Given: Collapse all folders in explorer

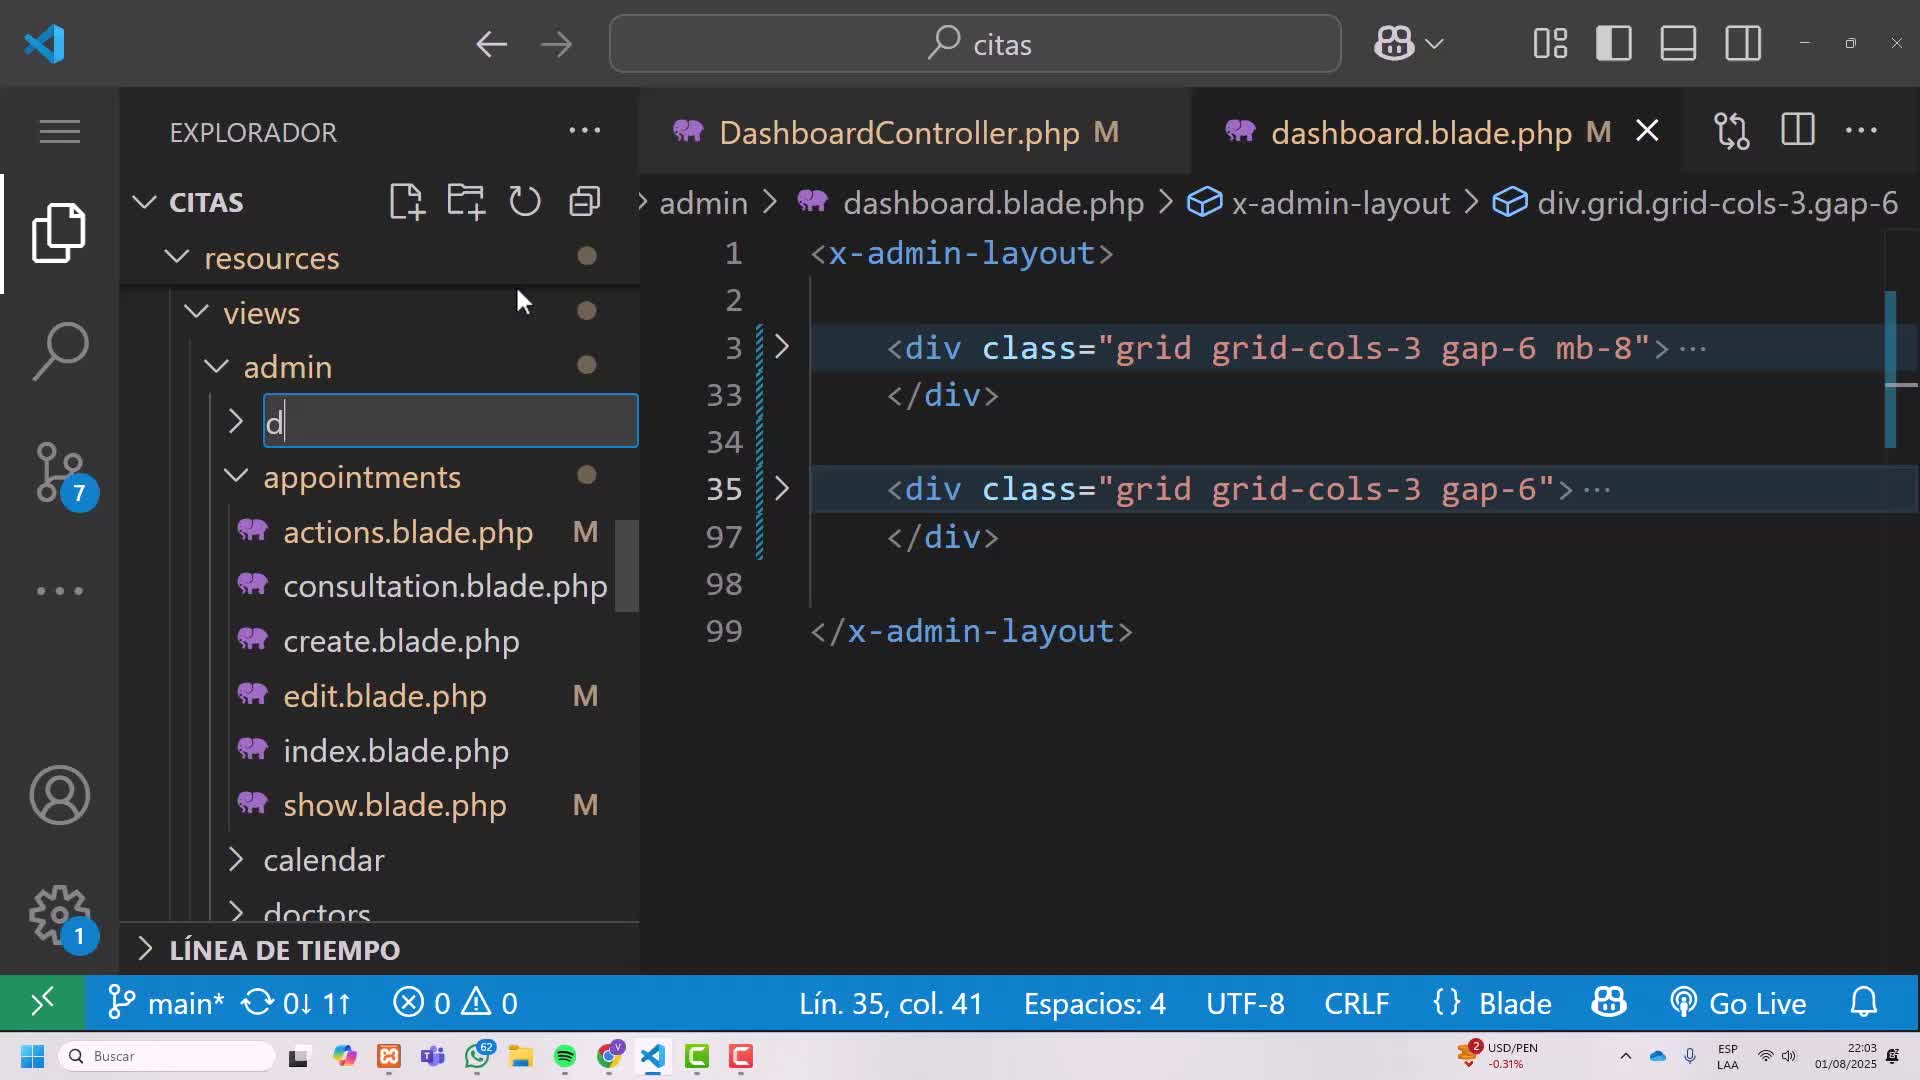Looking at the screenshot, I should coord(584,201).
